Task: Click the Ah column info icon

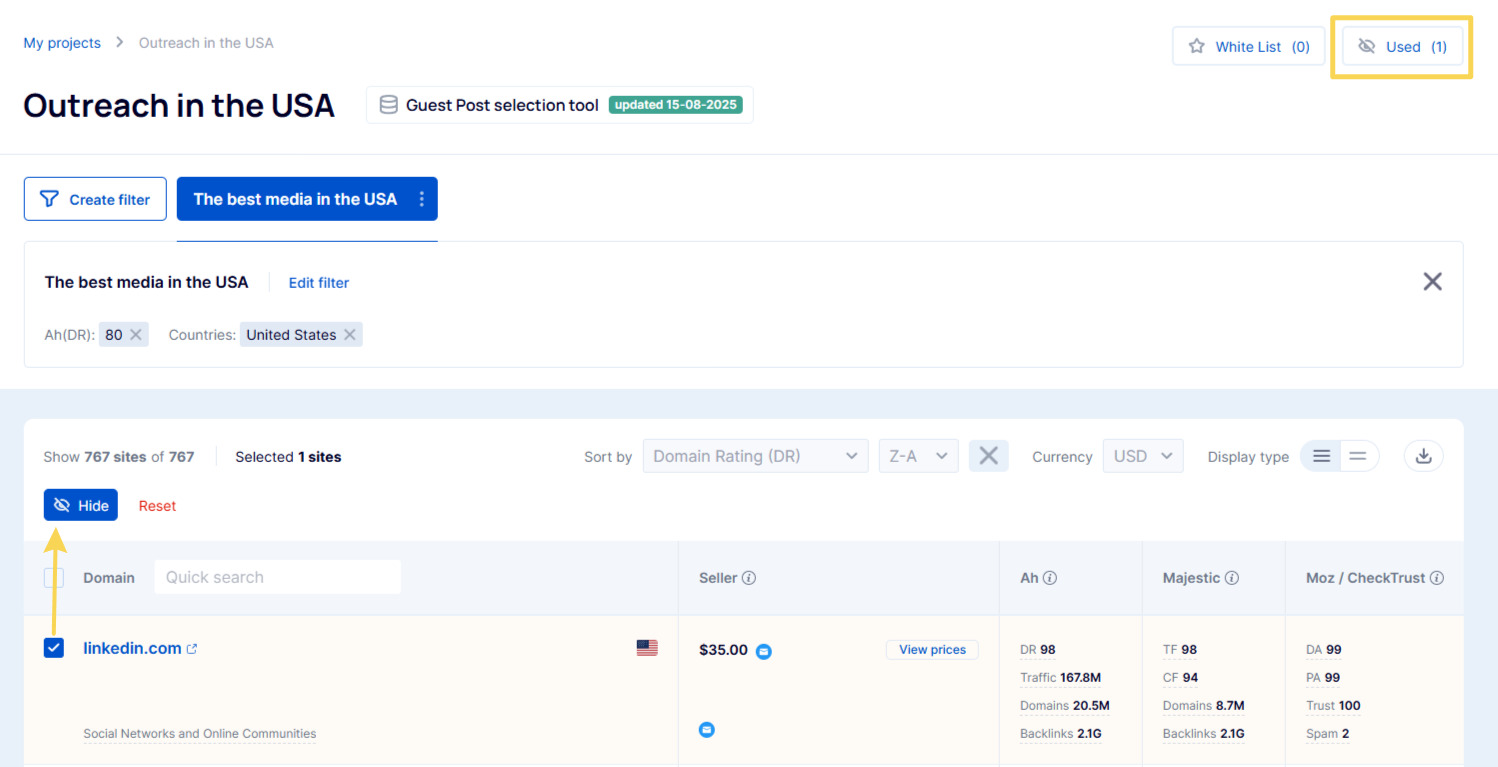Action: tap(1050, 578)
